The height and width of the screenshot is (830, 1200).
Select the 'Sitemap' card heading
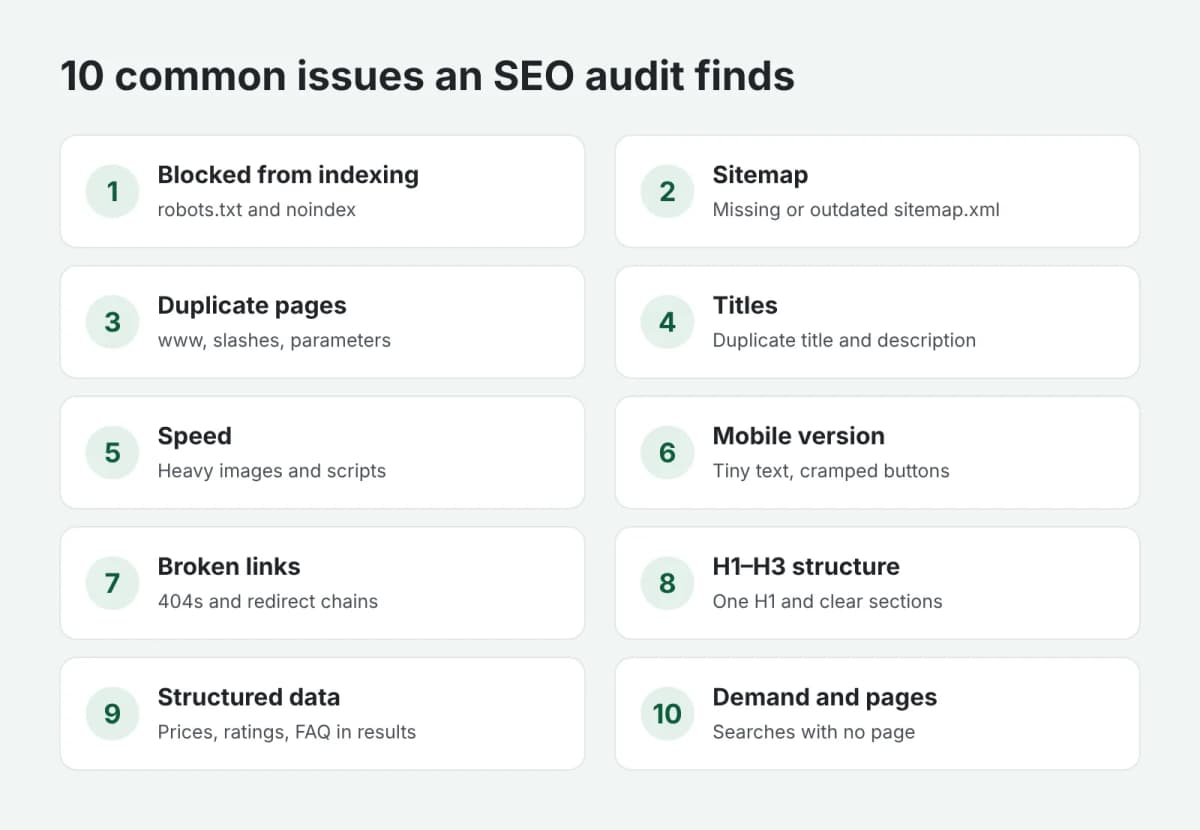(760, 175)
